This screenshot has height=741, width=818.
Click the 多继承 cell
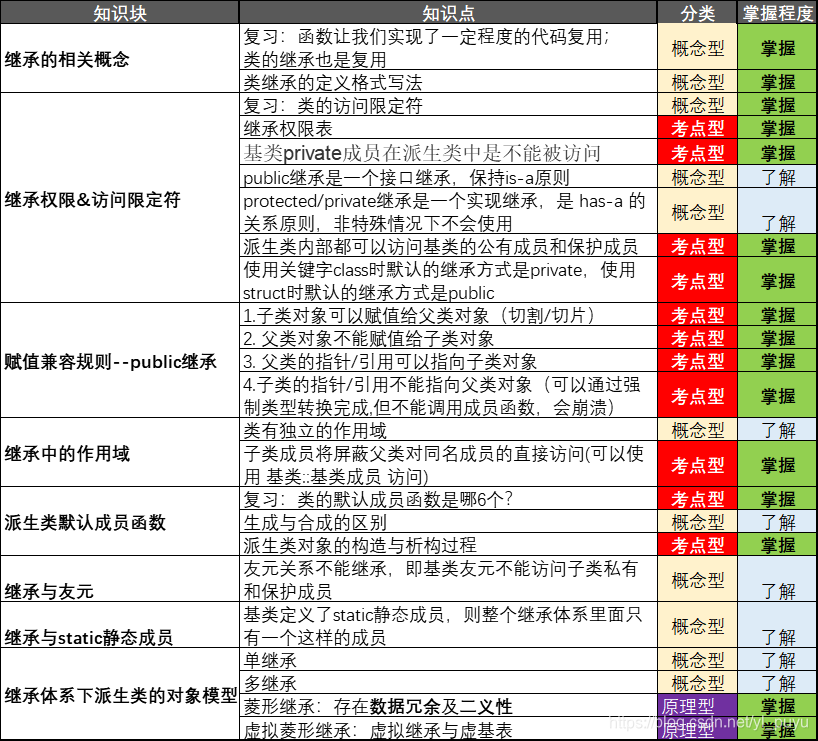[x=448, y=683]
